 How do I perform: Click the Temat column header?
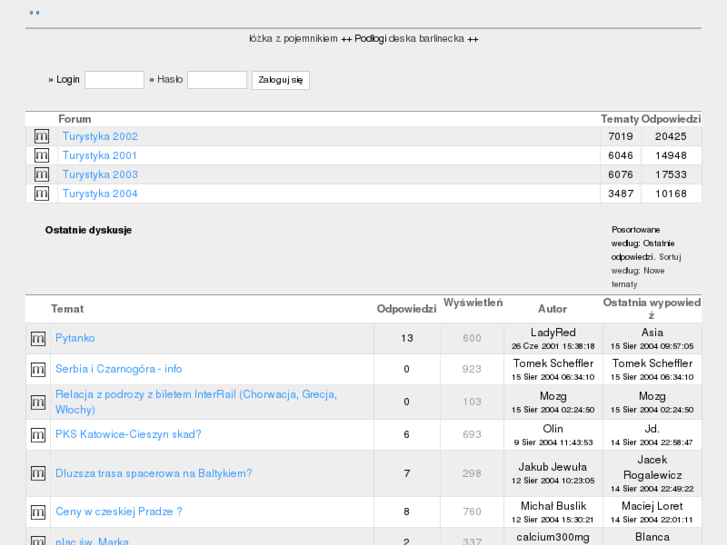coord(67,309)
